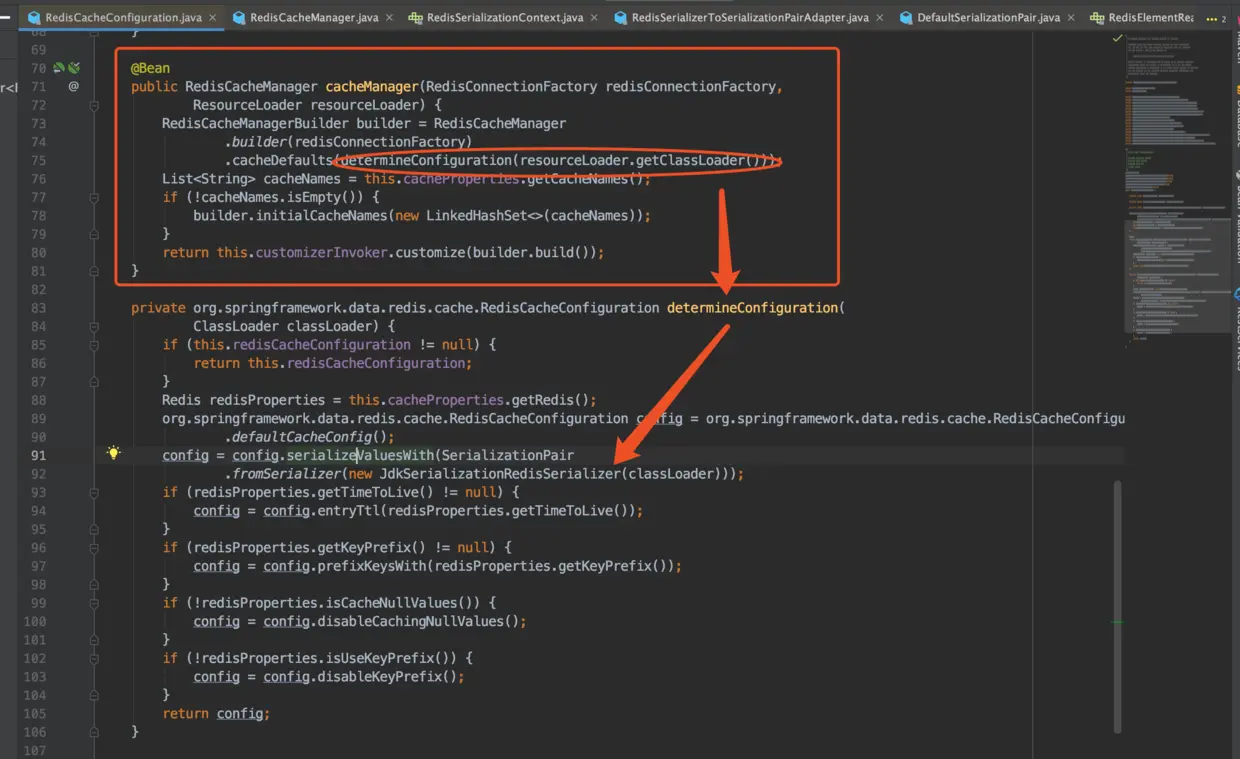Click customizerInvoker on line 80
1240x759 pixels.
click(x=321, y=253)
